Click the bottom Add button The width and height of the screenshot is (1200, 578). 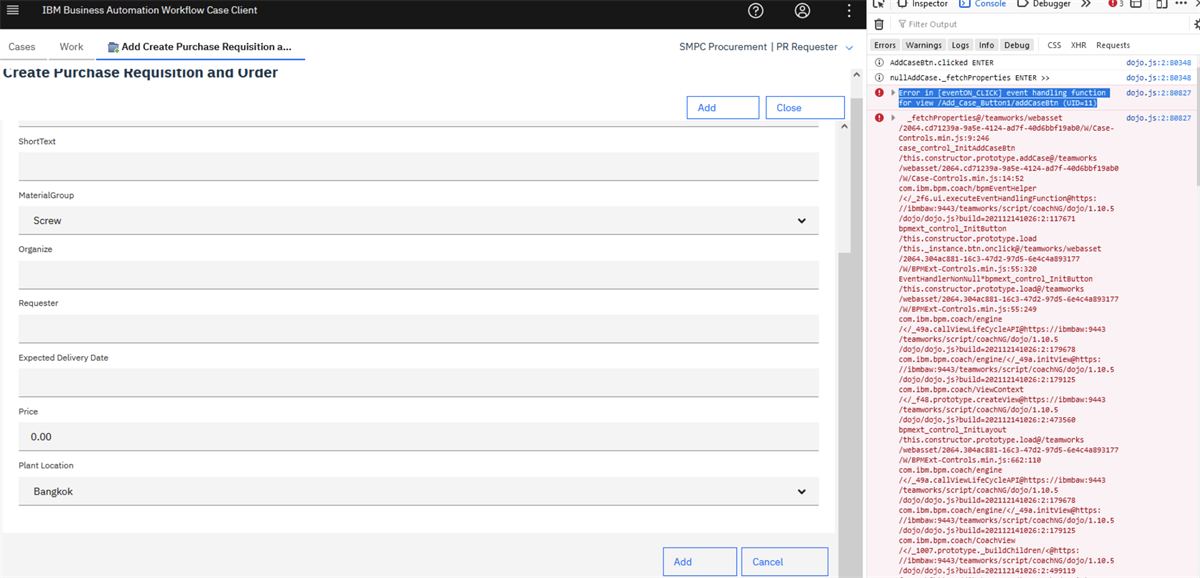tap(700, 562)
